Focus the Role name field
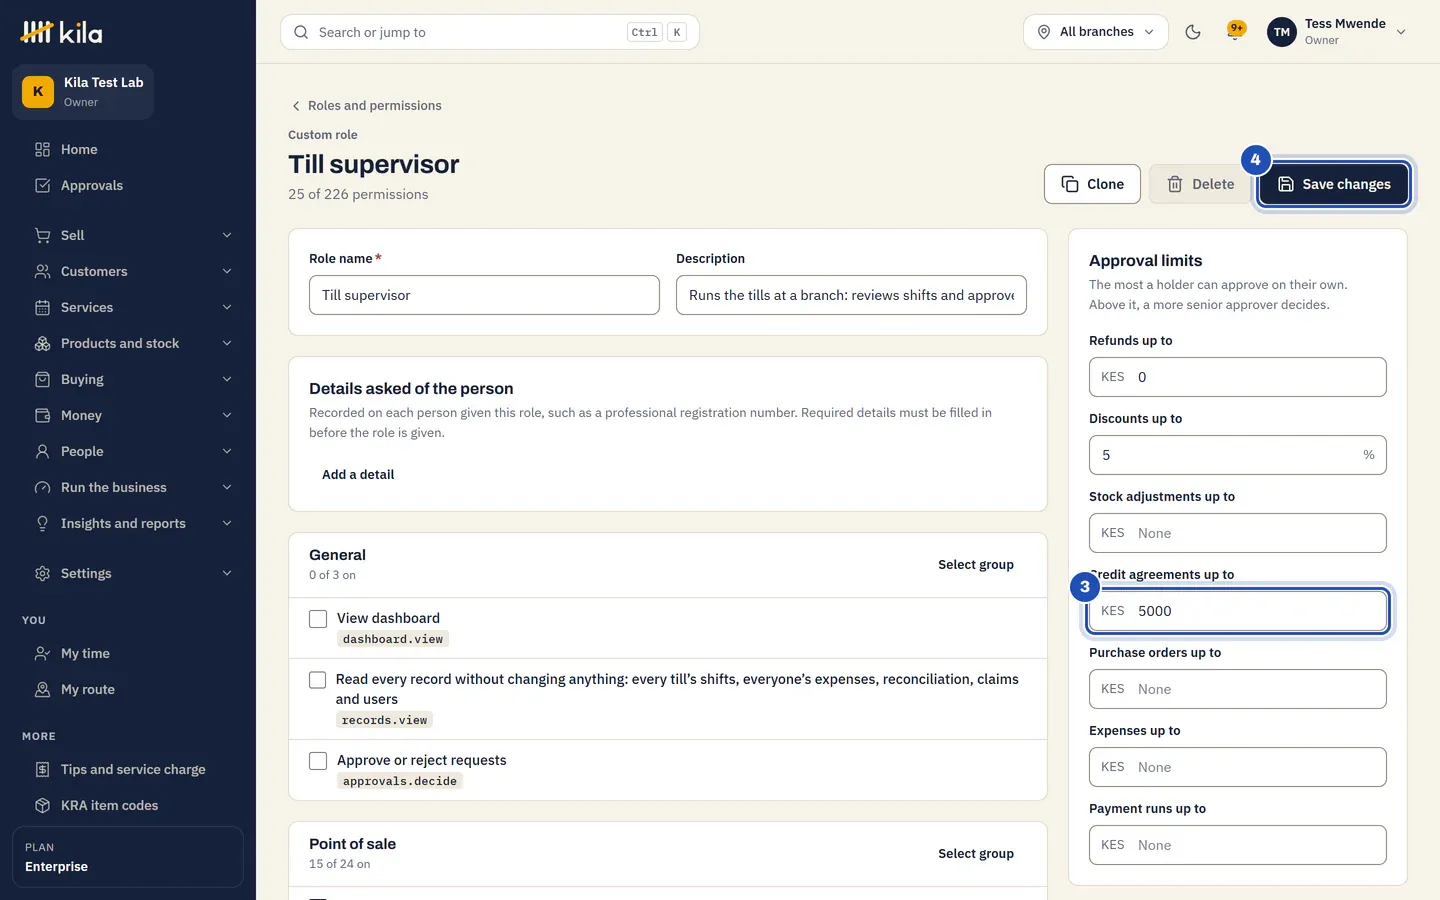The height and width of the screenshot is (900, 1440). coord(484,295)
